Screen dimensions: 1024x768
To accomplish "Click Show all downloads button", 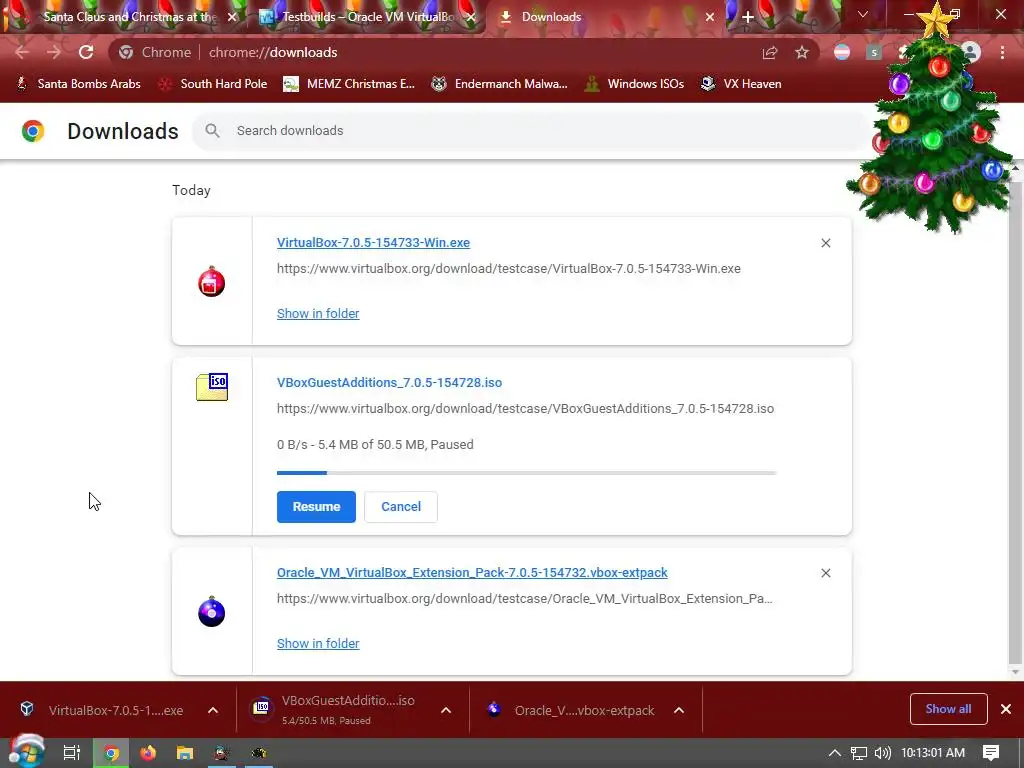I will tap(948, 709).
